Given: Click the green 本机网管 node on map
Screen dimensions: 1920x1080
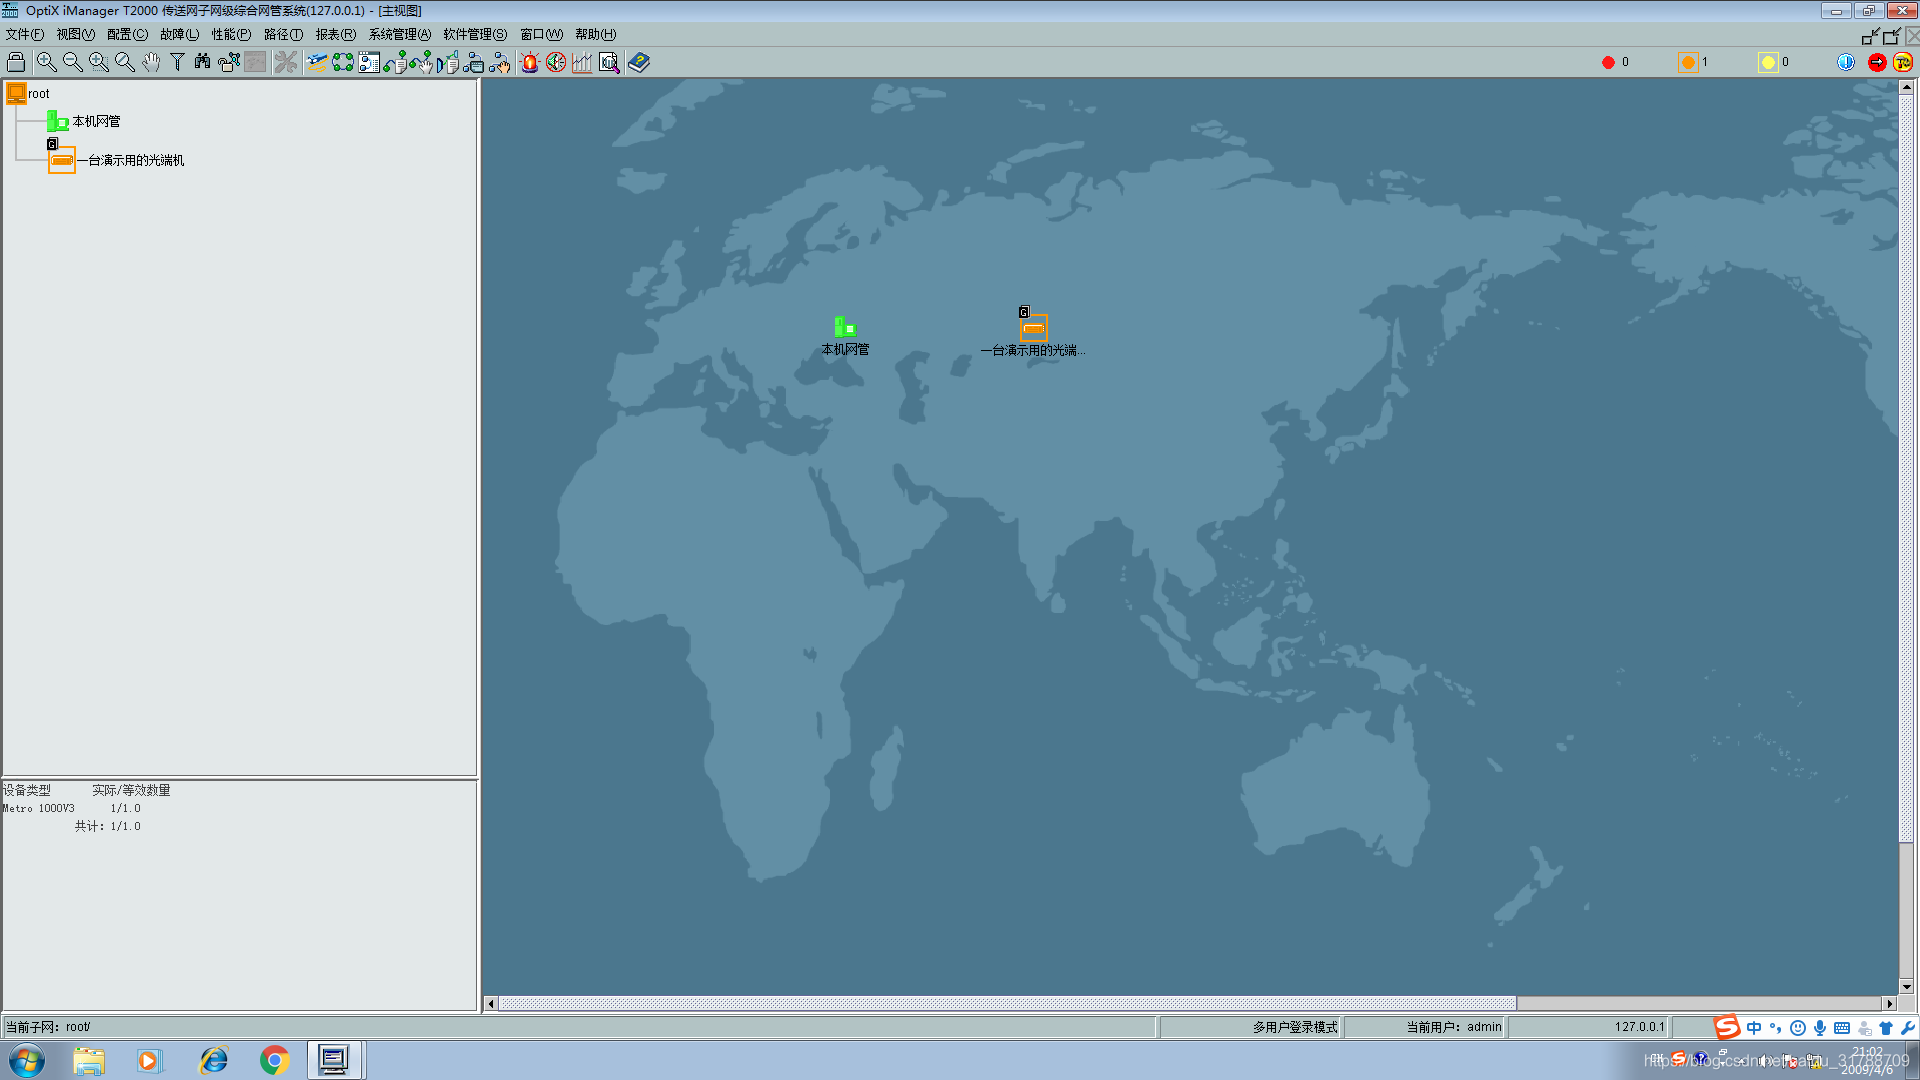Looking at the screenshot, I should tap(845, 327).
